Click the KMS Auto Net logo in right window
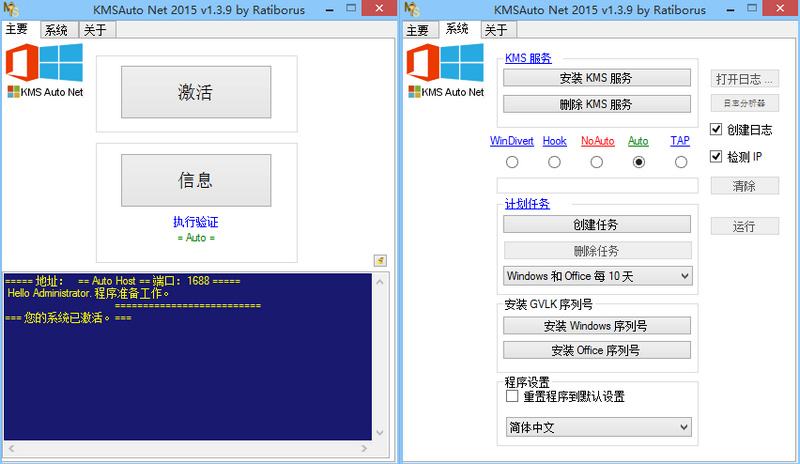The width and height of the screenshot is (800, 464). (445, 70)
